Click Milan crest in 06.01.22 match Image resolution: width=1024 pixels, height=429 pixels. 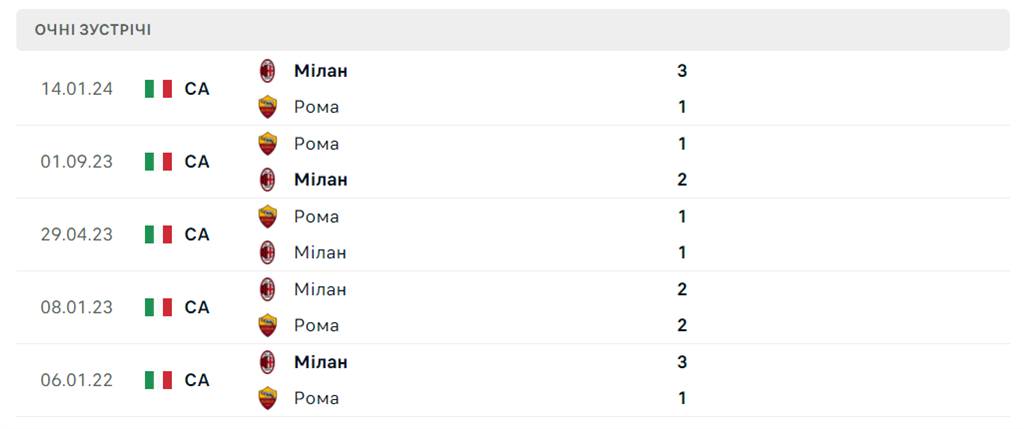267,362
